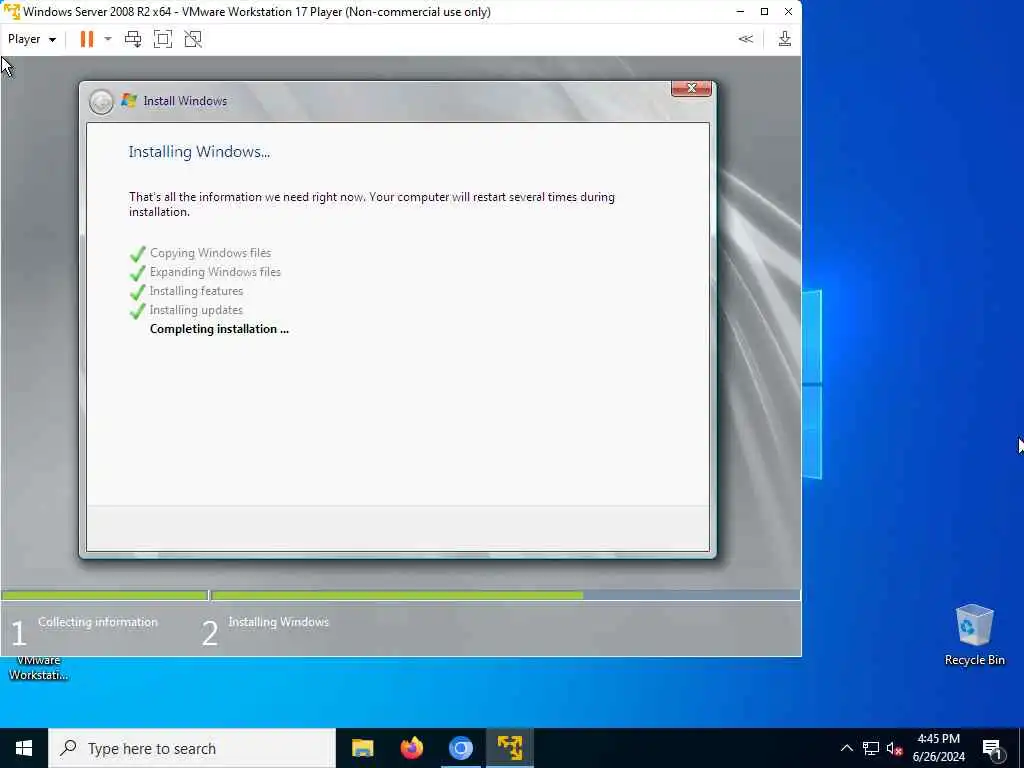The image size is (1024, 768).
Task: Select the 'Copying Windows files' step
Action: pos(210,253)
